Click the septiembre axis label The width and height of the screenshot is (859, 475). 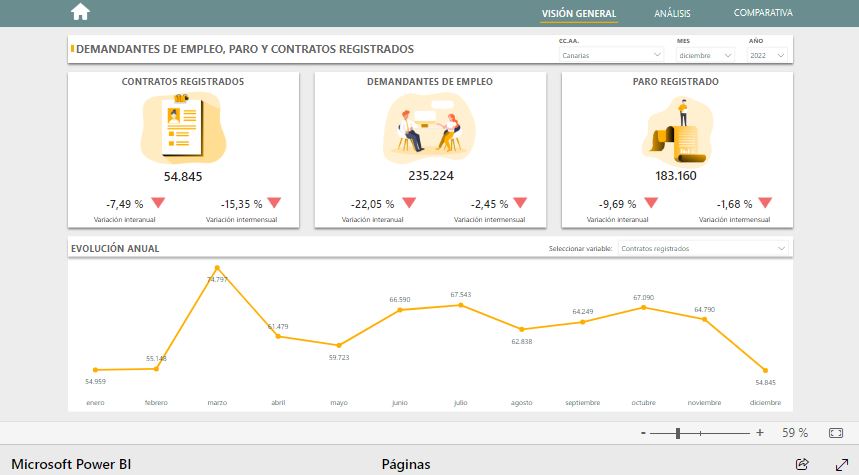point(583,403)
